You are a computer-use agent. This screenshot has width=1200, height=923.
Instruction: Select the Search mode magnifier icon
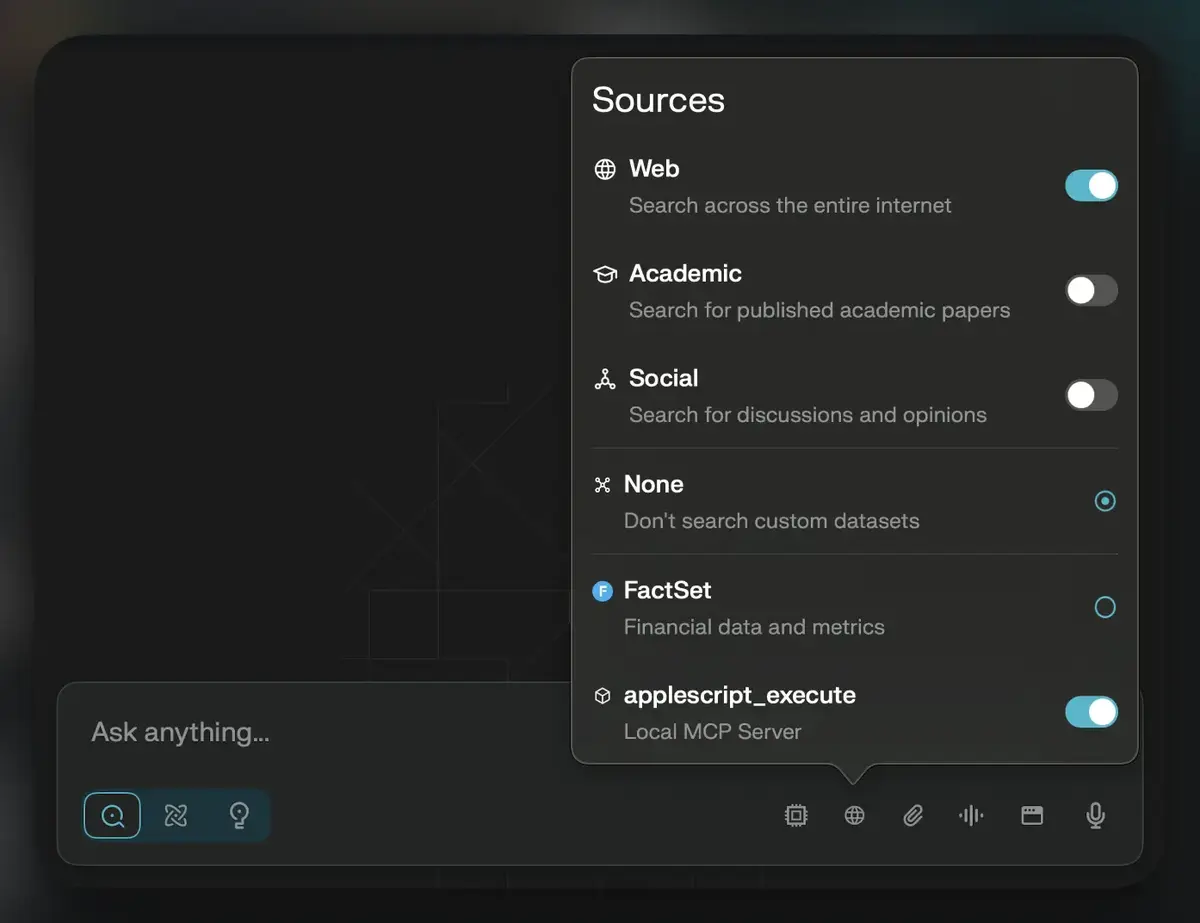click(112, 815)
